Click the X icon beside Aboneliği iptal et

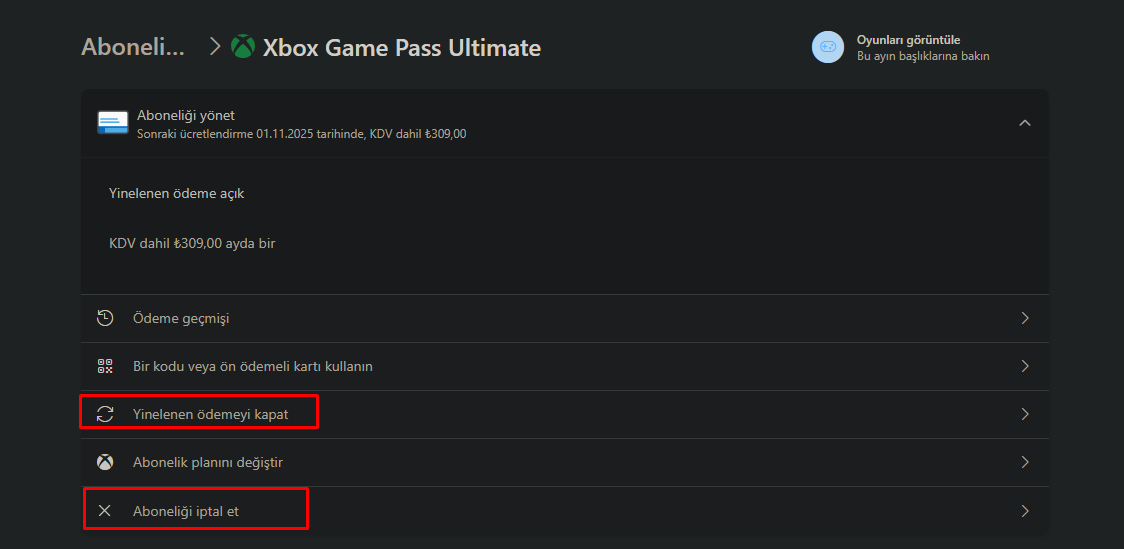point(105,511)
